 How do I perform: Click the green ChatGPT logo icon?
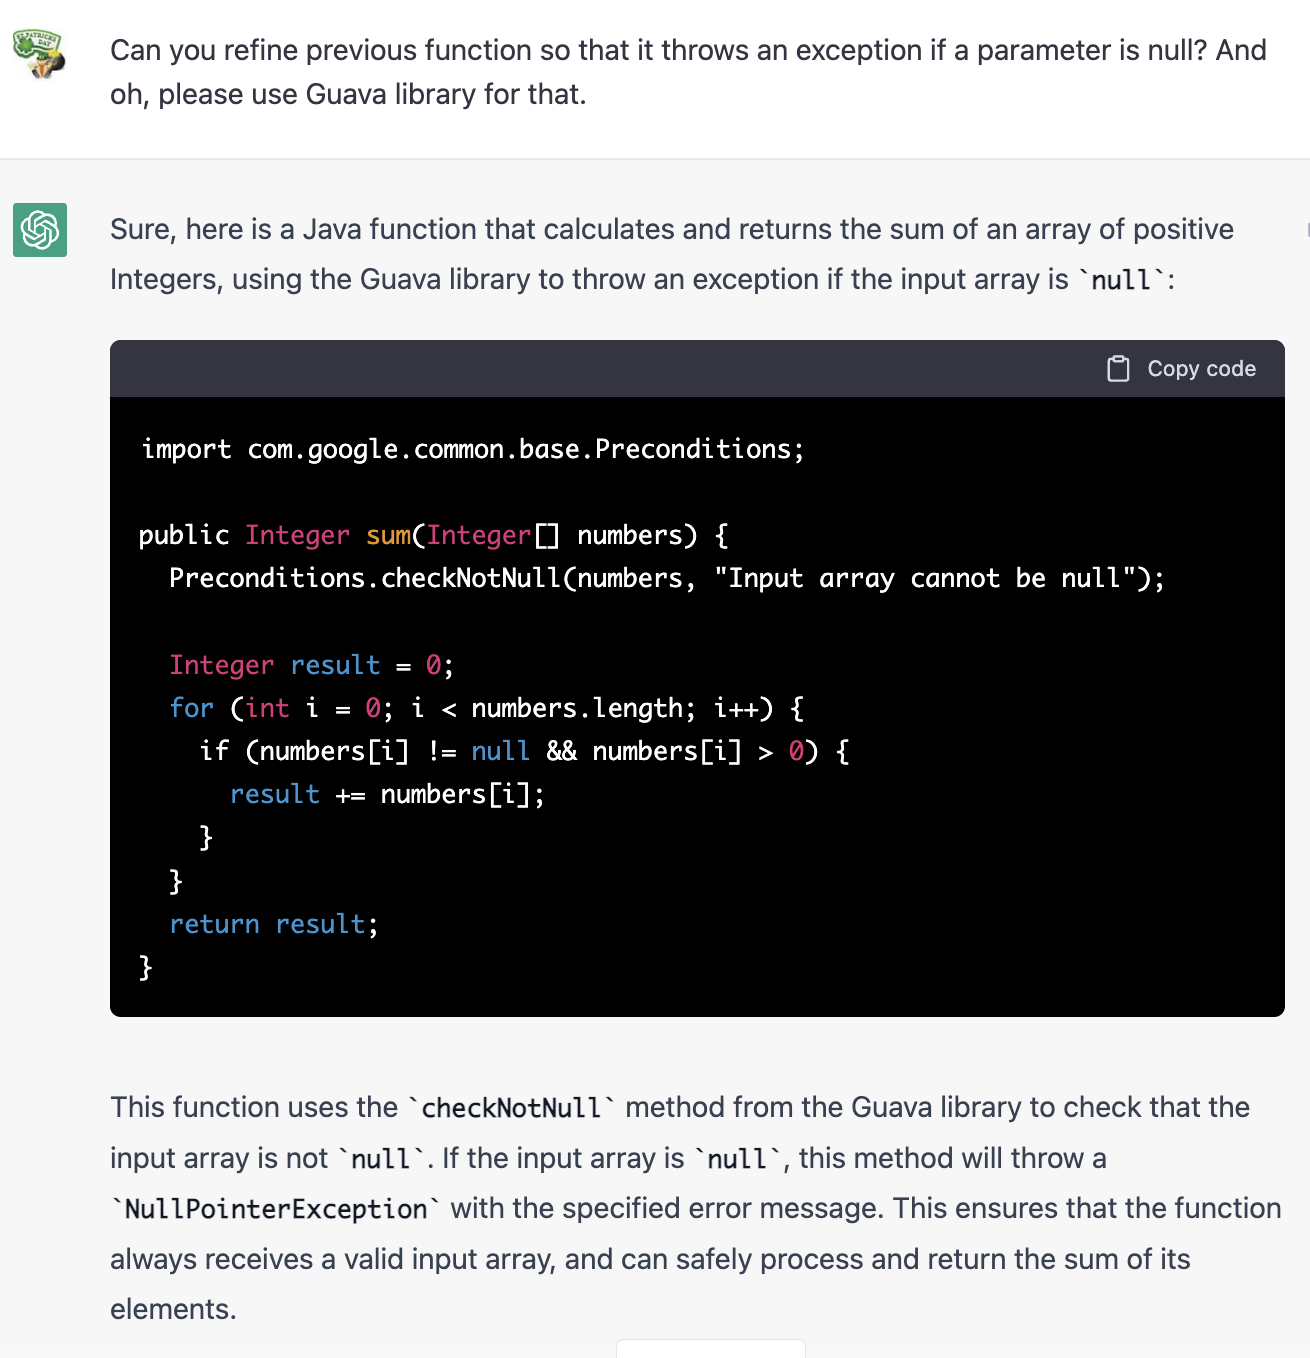40,230
